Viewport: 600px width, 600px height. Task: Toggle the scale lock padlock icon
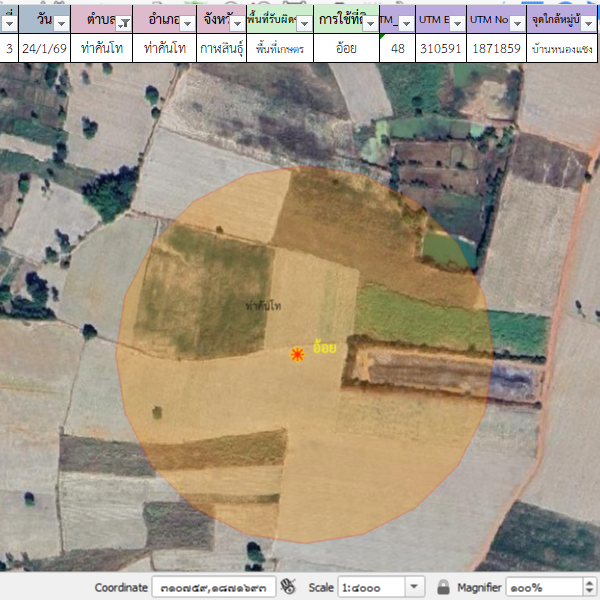[x=443, y=587]
